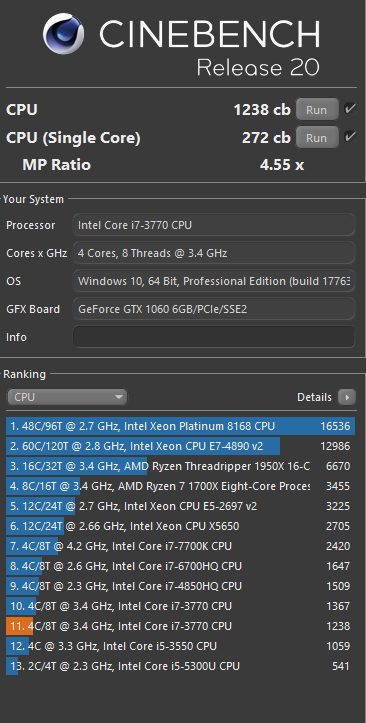
Task: Click into the Info text field
Action: 214,337
